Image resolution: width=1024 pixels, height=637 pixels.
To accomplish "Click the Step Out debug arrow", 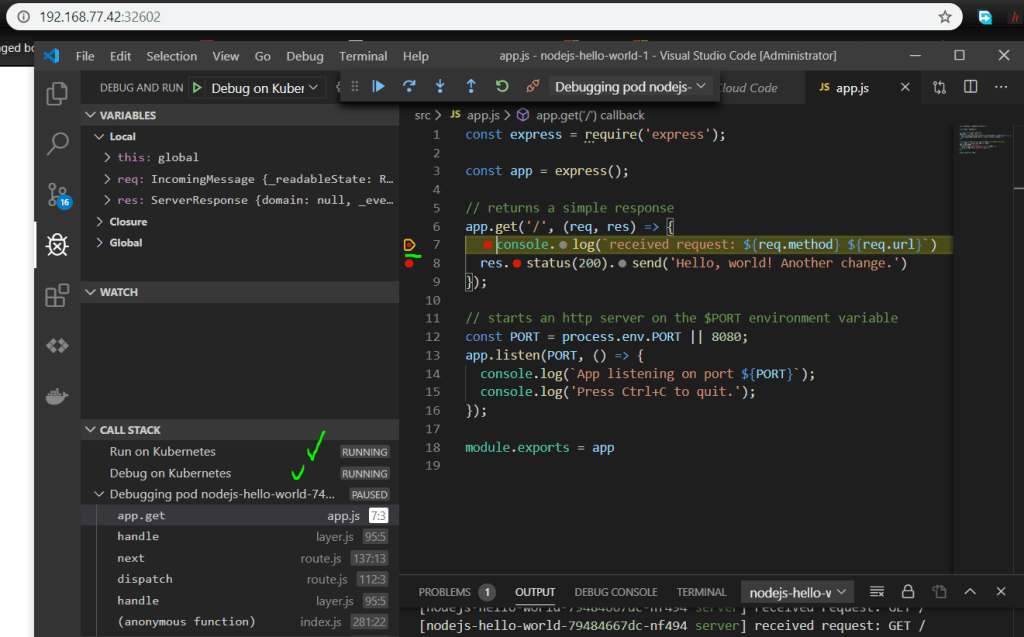I will pyautogui.click(x=471, y=87).
